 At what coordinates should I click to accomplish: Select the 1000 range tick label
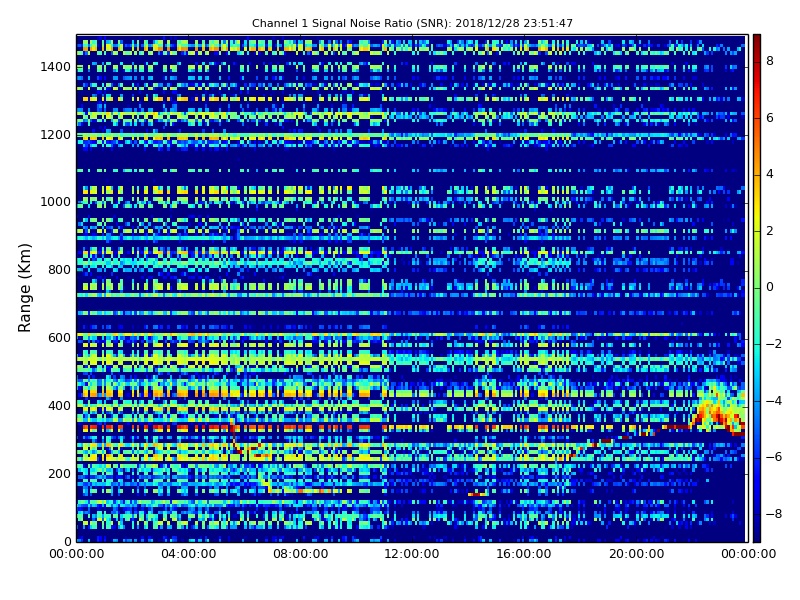tap(55, 202)
